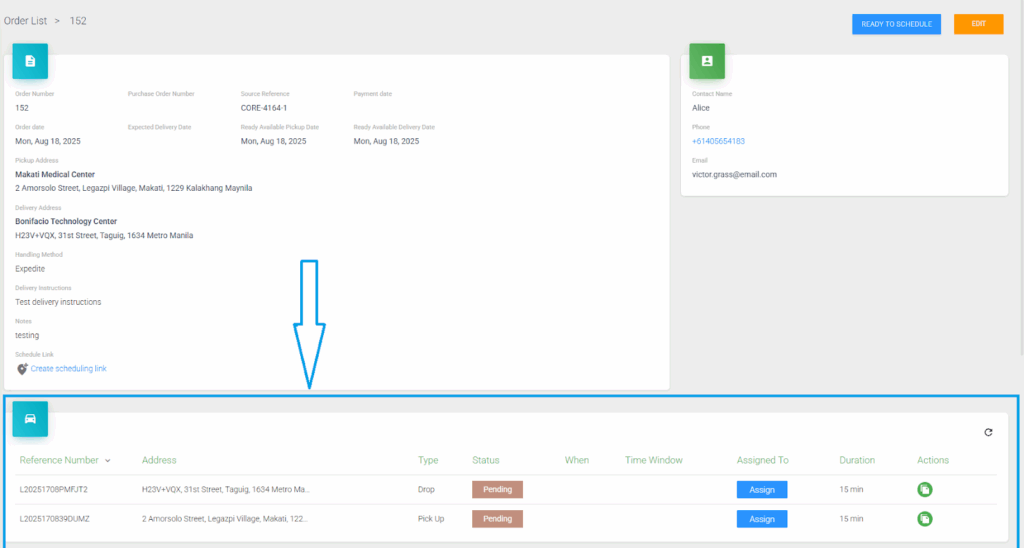1024x548 pixels.
Task: Click the Pending status of Pick Up task
Action: click(x=497, y=519)
